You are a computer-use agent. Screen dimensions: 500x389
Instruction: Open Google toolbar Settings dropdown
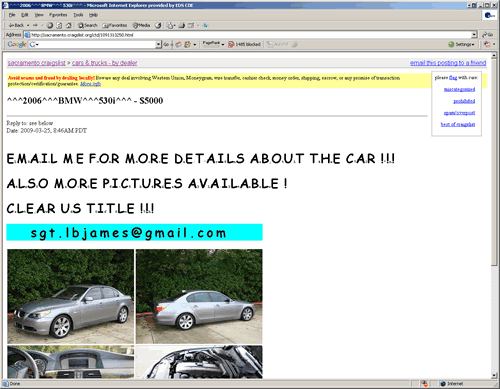tap(461, 44)
